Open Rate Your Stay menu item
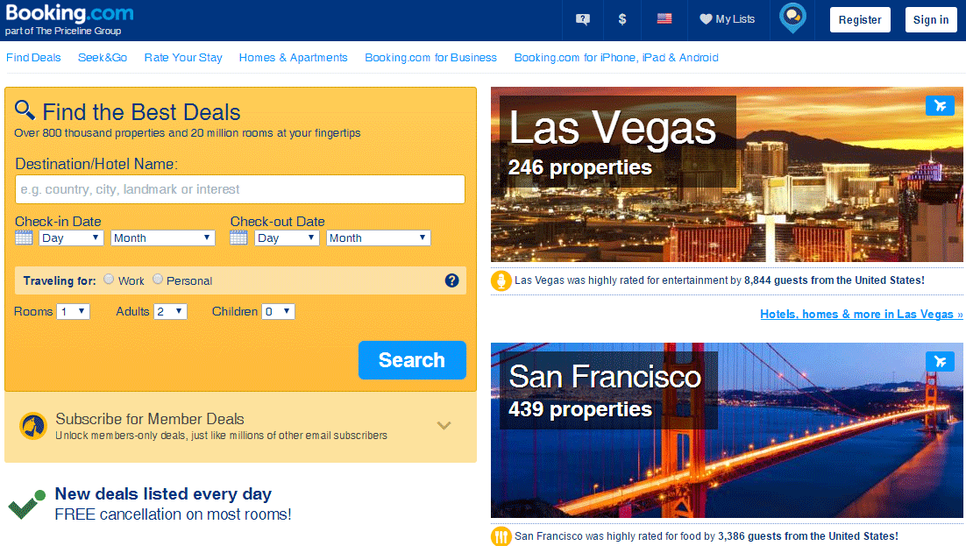 [x=183, y=57]
